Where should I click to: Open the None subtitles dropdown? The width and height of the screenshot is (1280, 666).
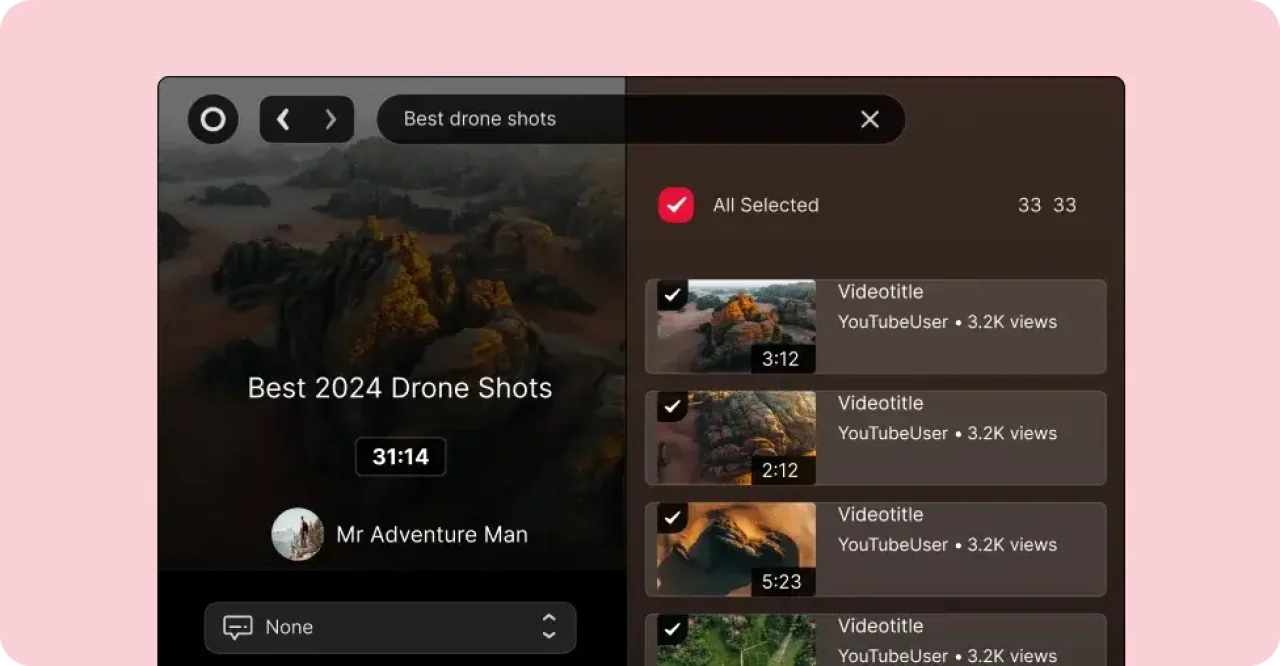pyautogui.click(x=390, y=628)
